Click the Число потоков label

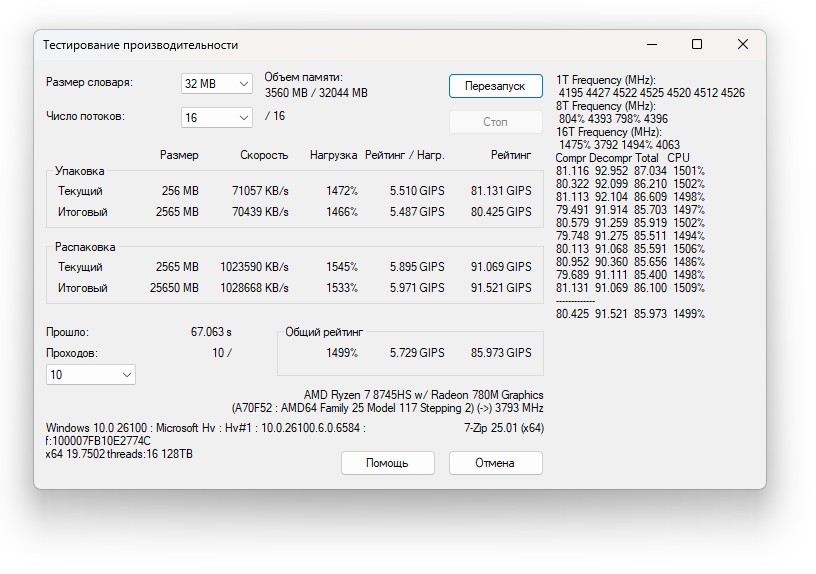point(85,116)
